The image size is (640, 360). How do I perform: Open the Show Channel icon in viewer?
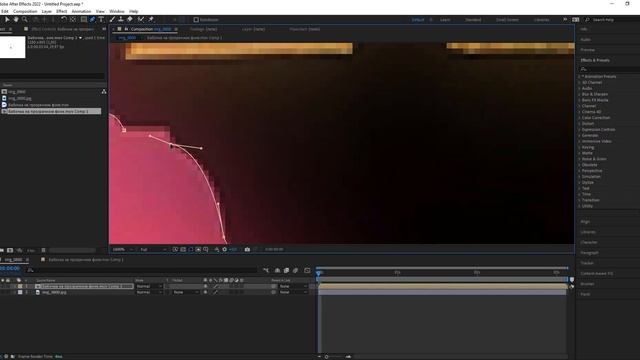pos(217,249)
